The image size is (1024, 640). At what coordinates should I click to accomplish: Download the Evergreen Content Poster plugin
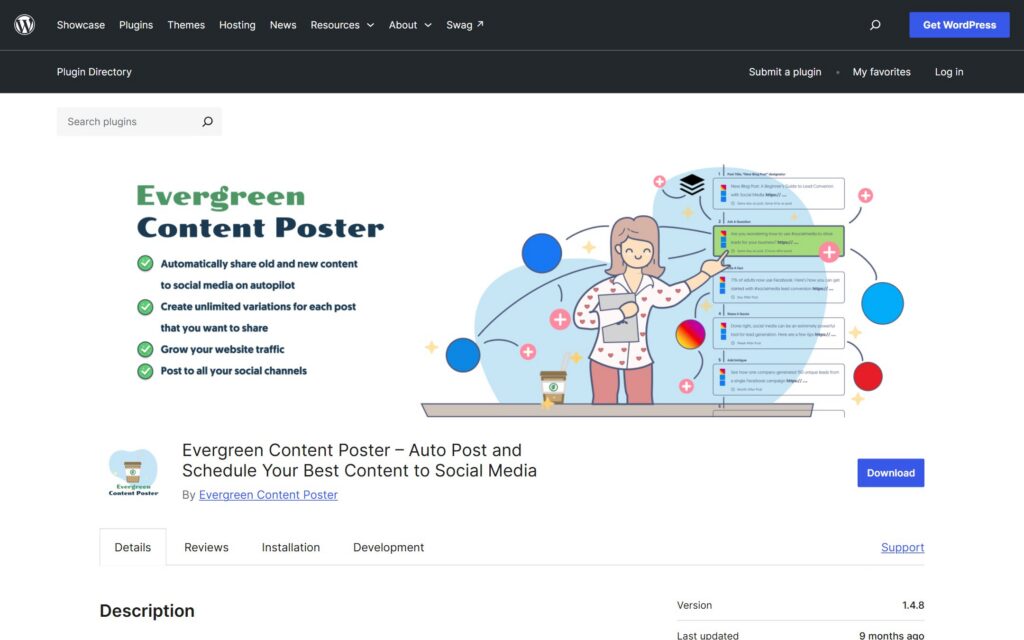point(891,473)
